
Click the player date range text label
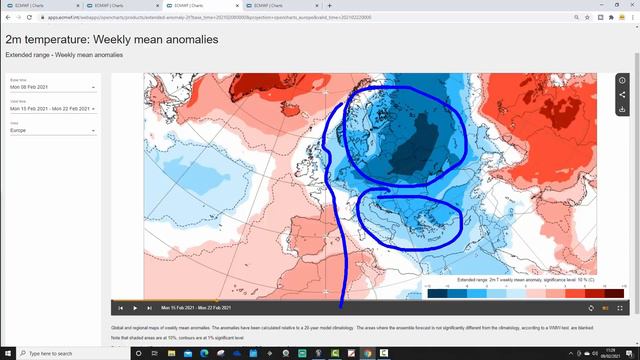point(196,308)
